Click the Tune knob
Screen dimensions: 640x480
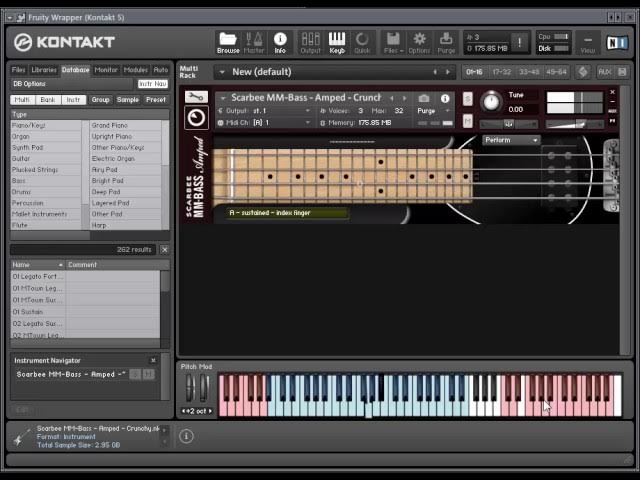(491, 102)
